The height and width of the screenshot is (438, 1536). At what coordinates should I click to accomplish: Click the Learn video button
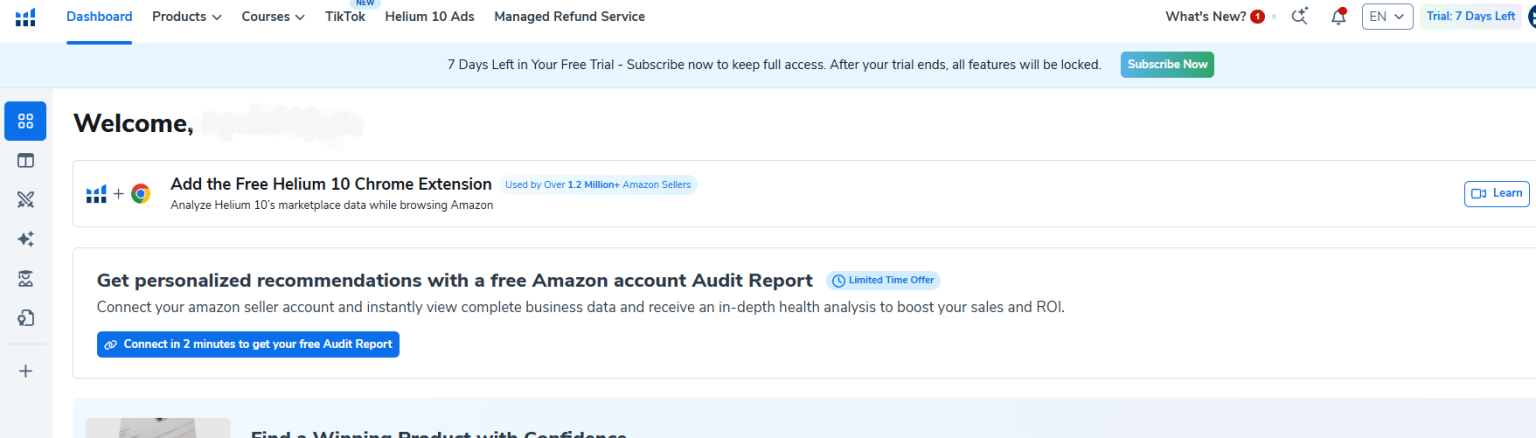coord(1497,193)
